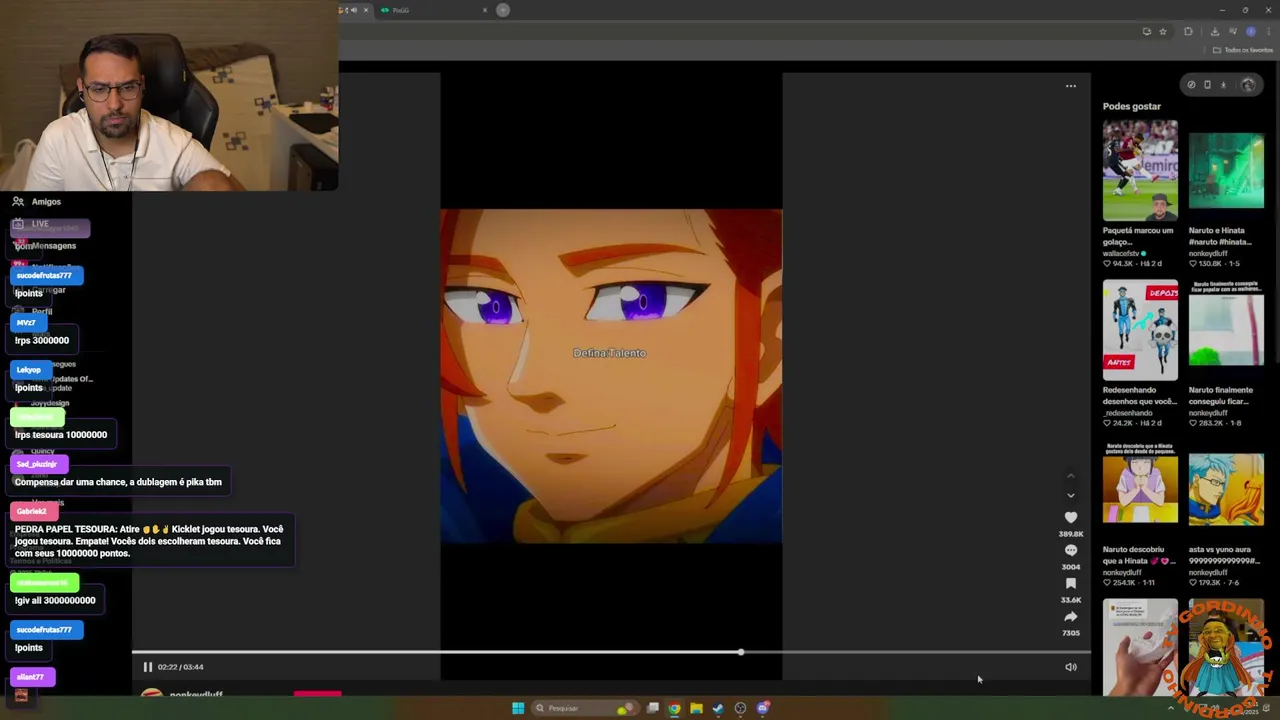Click the 'Amigos' sidebar item
The image size is (1280, 720).
click(37, 202)
